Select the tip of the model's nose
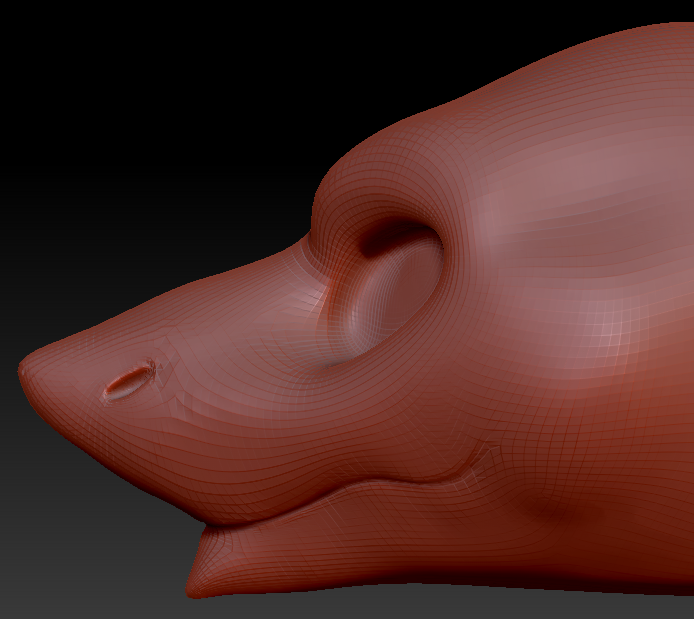 pyautogui.click(x=26, y=368)
